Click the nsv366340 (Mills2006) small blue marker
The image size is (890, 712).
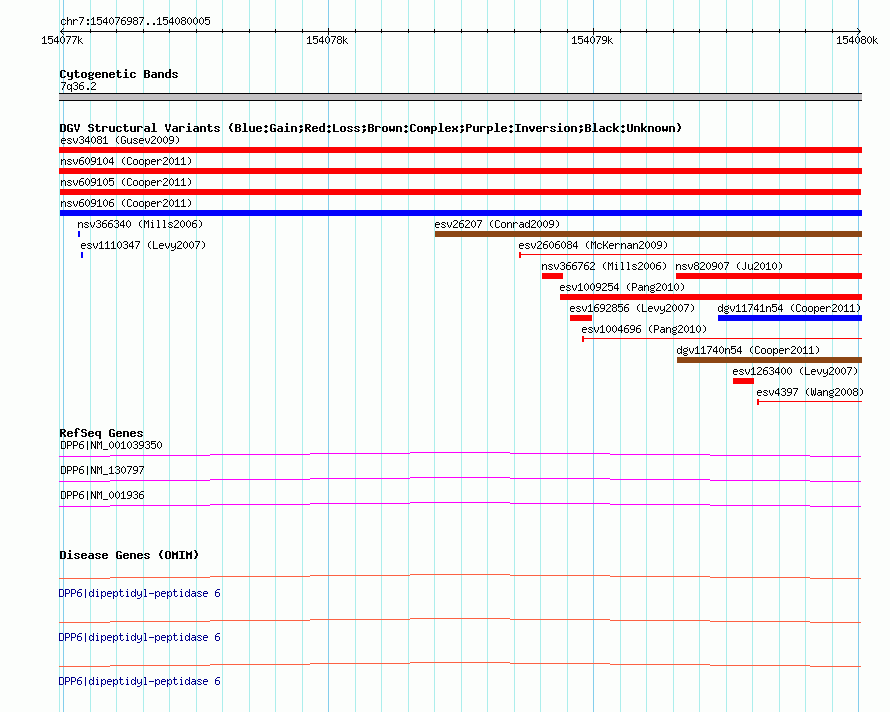(79, 234)
